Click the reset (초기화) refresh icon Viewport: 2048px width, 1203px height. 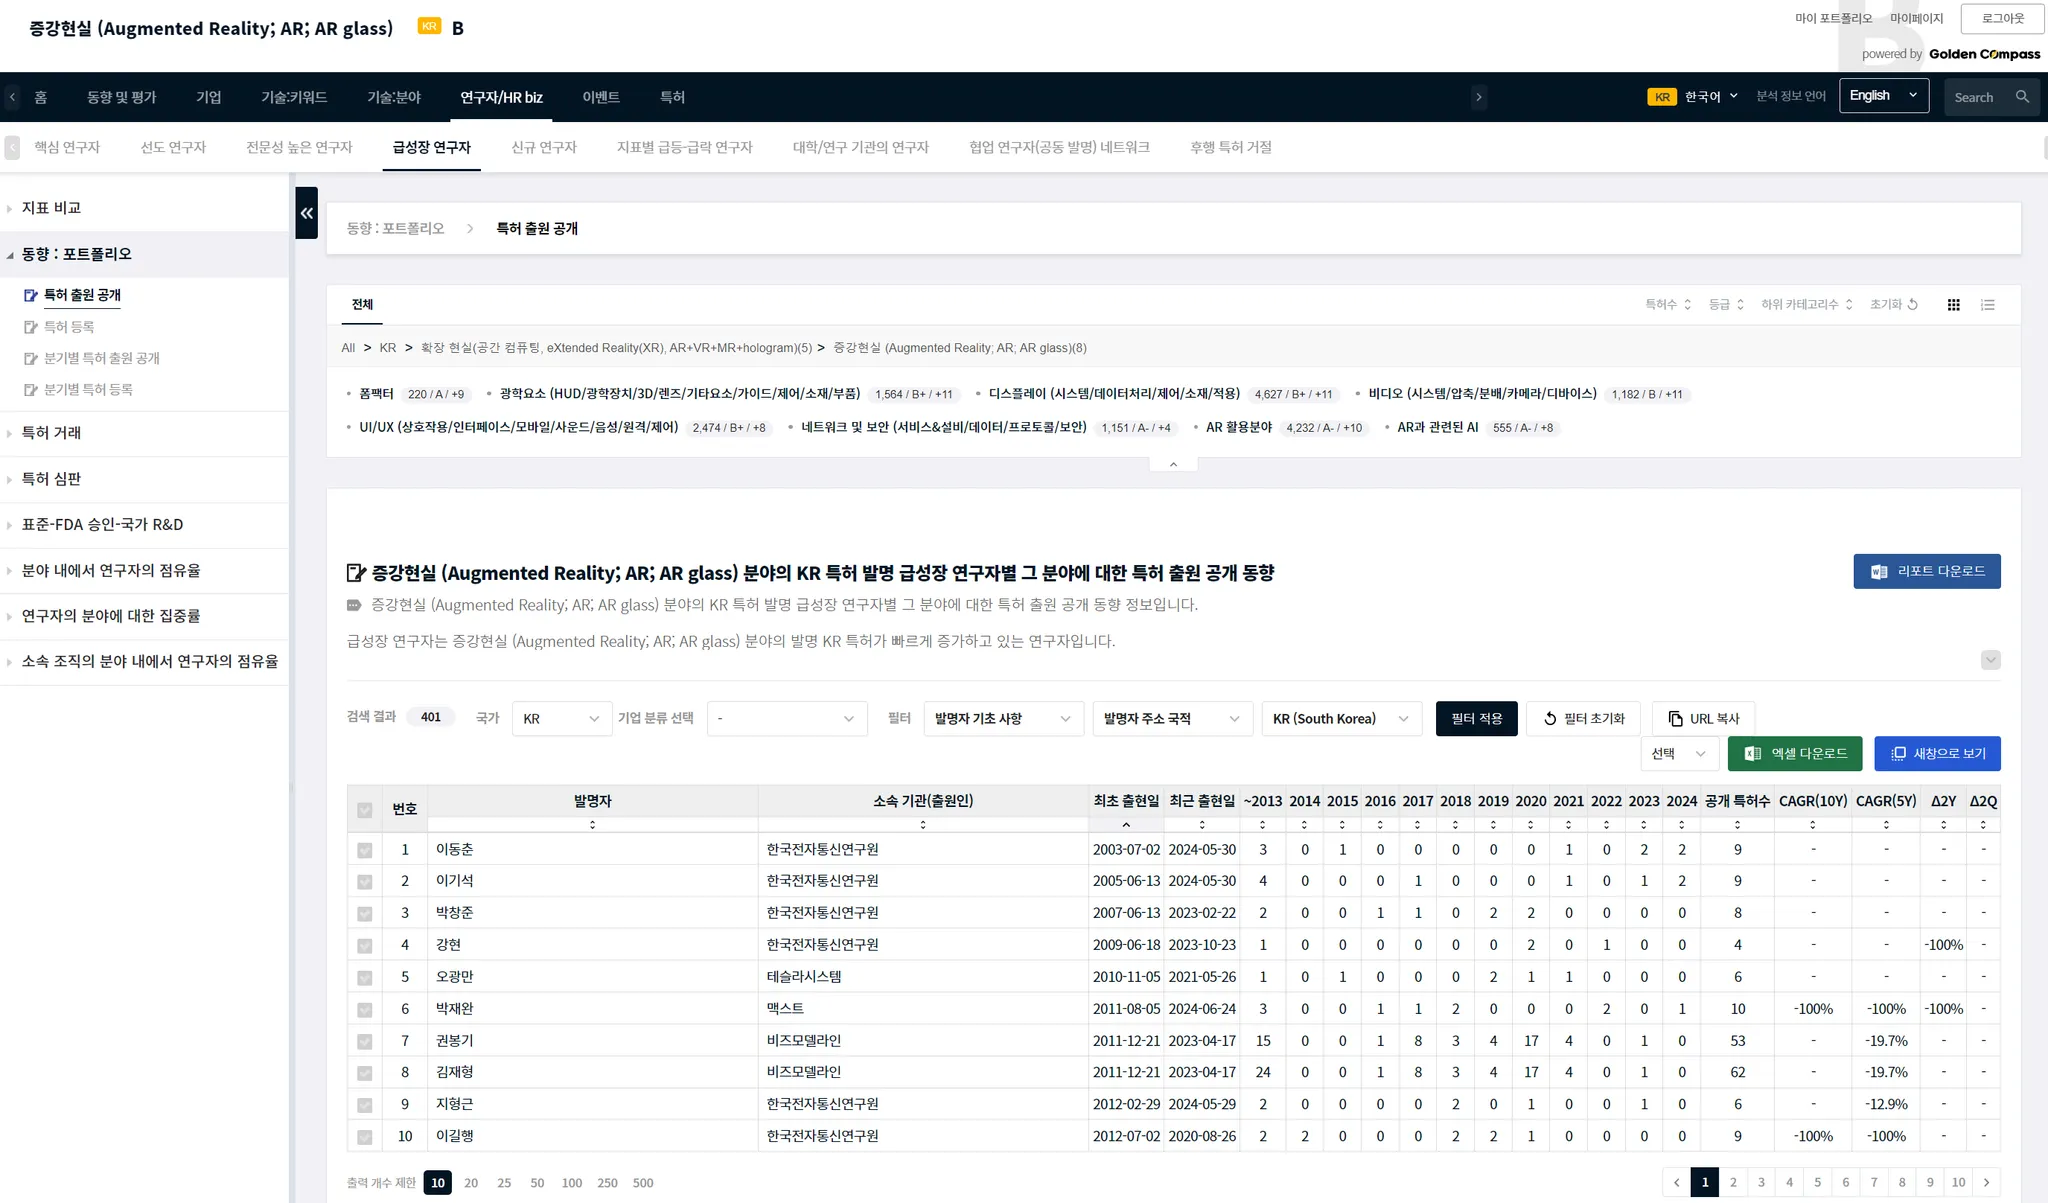click(x=1912, y=305)
